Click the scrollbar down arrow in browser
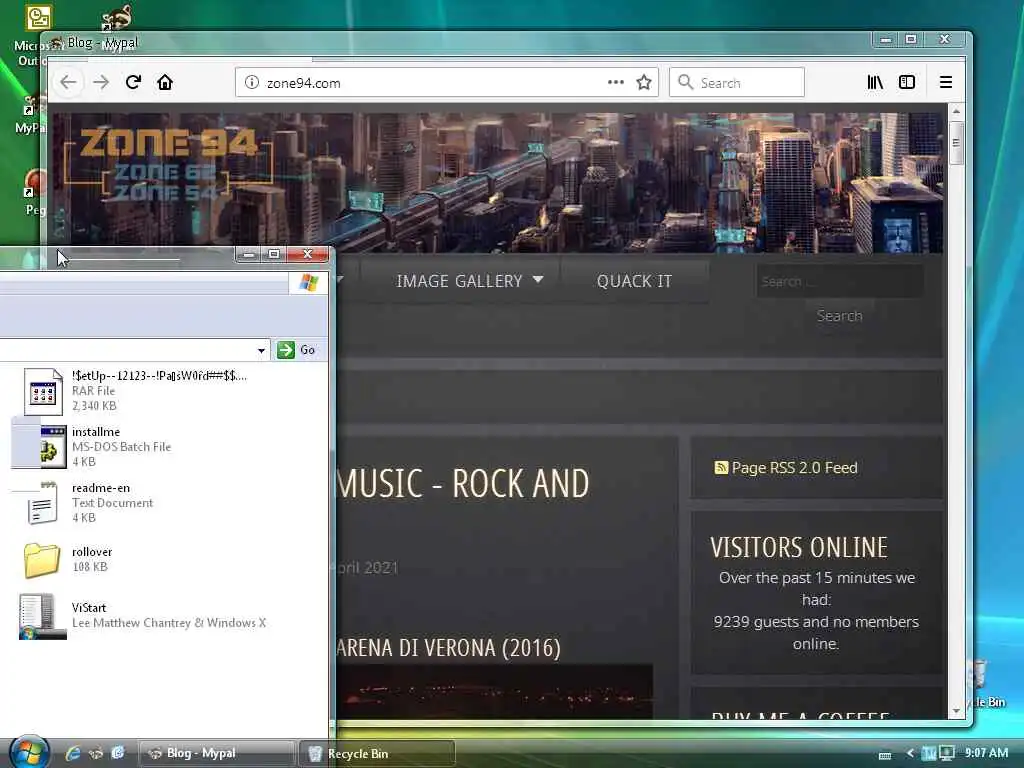Image resolution: width=1024 pixels, height=768 pixels. pos(956,711)
